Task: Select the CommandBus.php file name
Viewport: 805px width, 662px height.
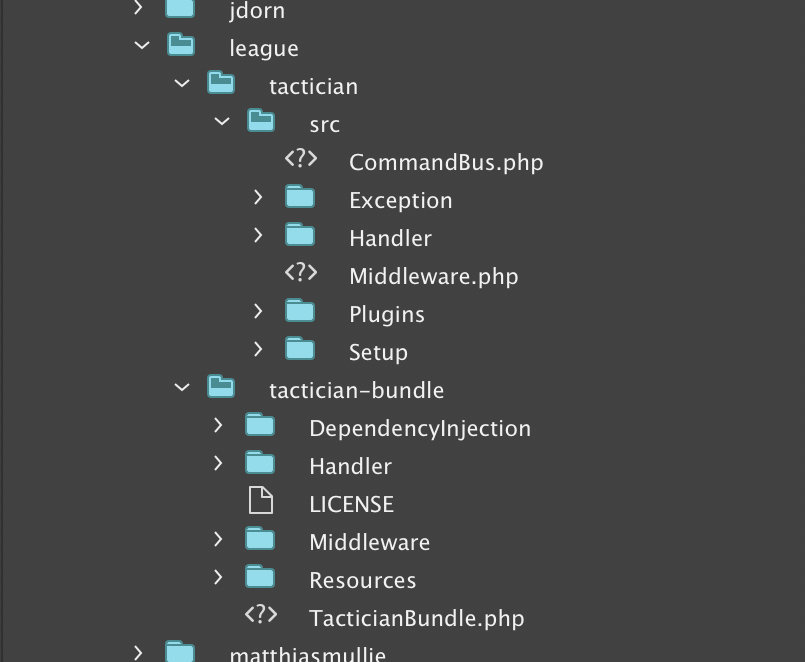Action: pos(446,162)
